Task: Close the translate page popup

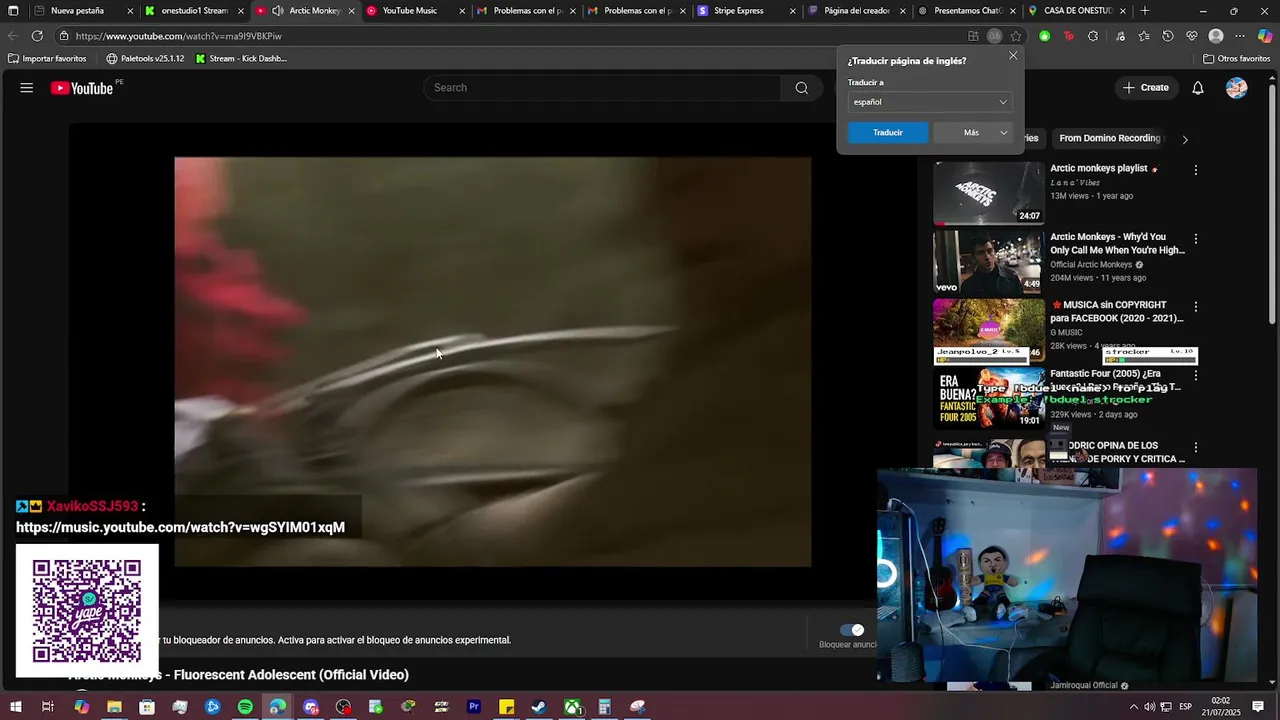Action: point(1013,56)
